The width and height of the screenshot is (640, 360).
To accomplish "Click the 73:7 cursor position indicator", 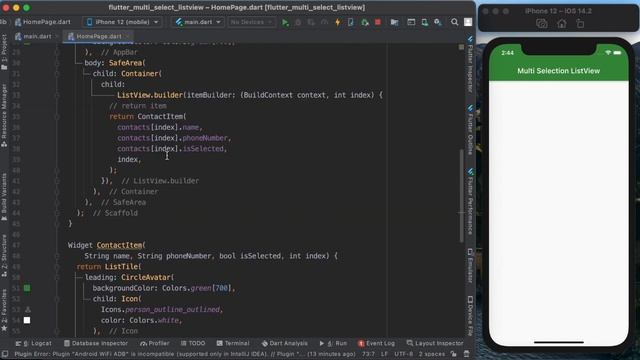I will click(x=369, y=354).
